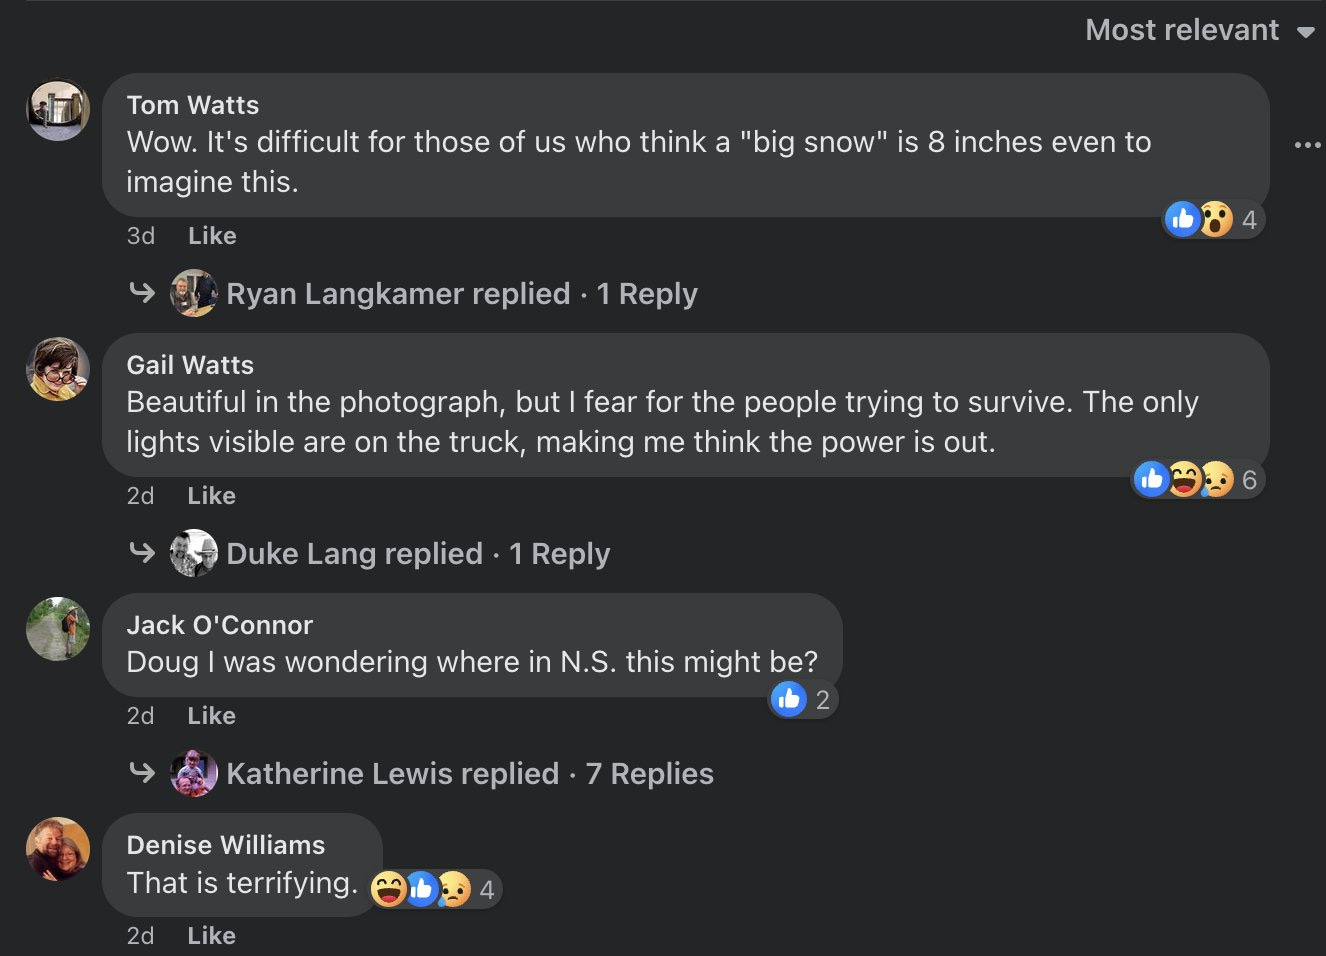
Task: Click Gail Watts' avatar
Action: point(58,369)
